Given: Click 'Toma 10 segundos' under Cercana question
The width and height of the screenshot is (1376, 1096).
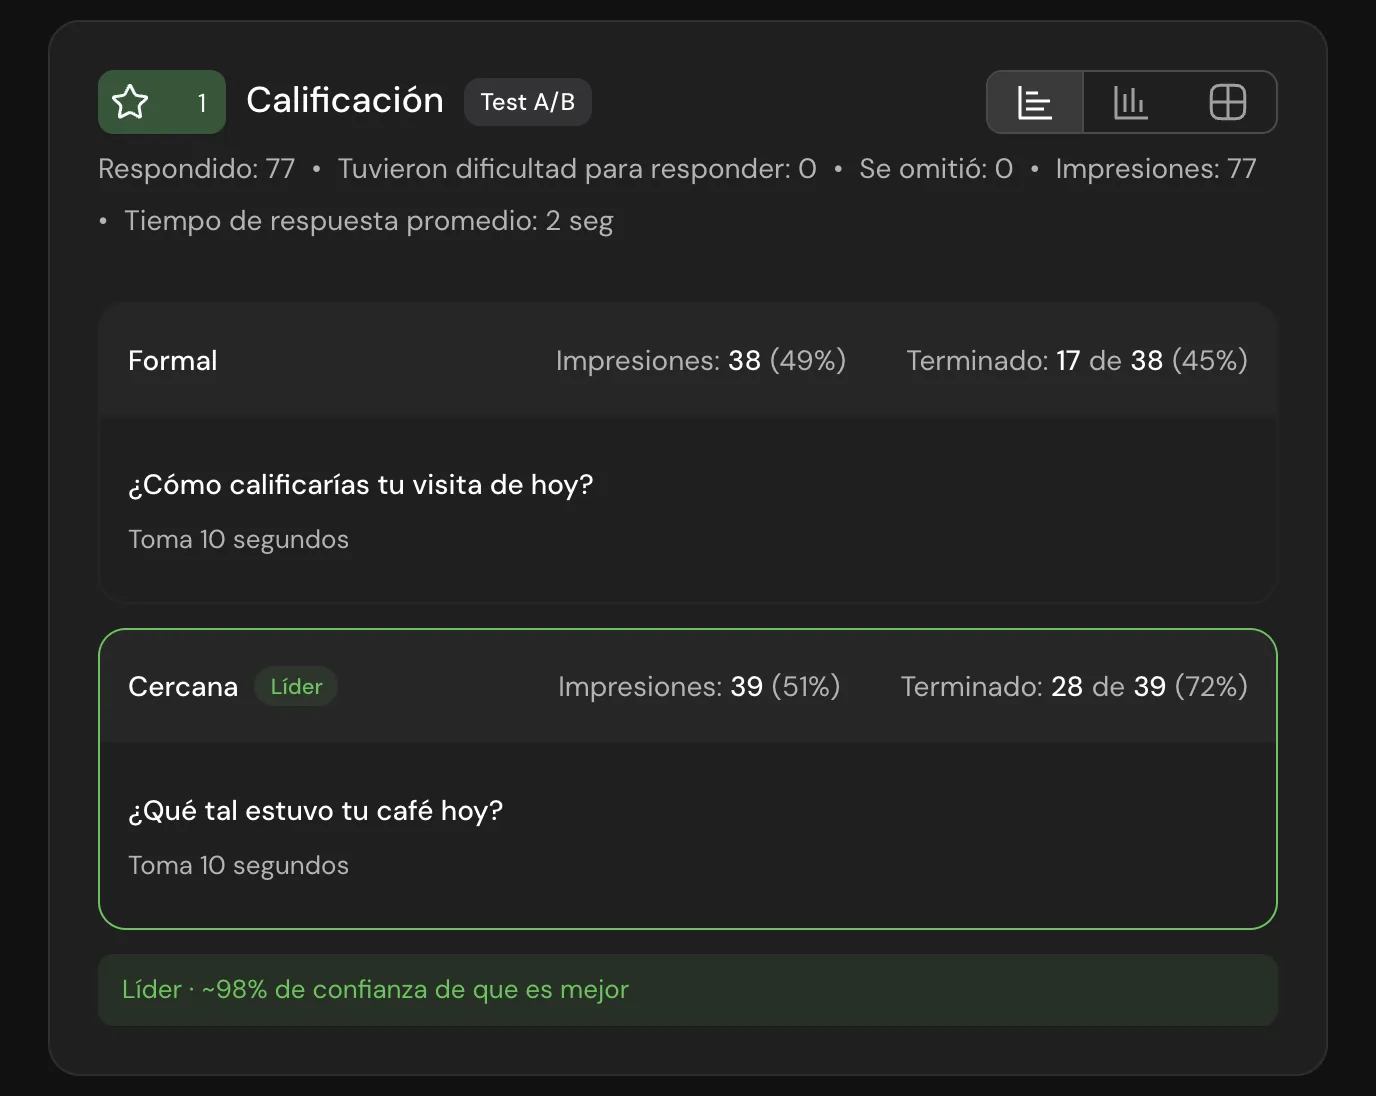Looking at the screenshot, I should tap(239, 866).
